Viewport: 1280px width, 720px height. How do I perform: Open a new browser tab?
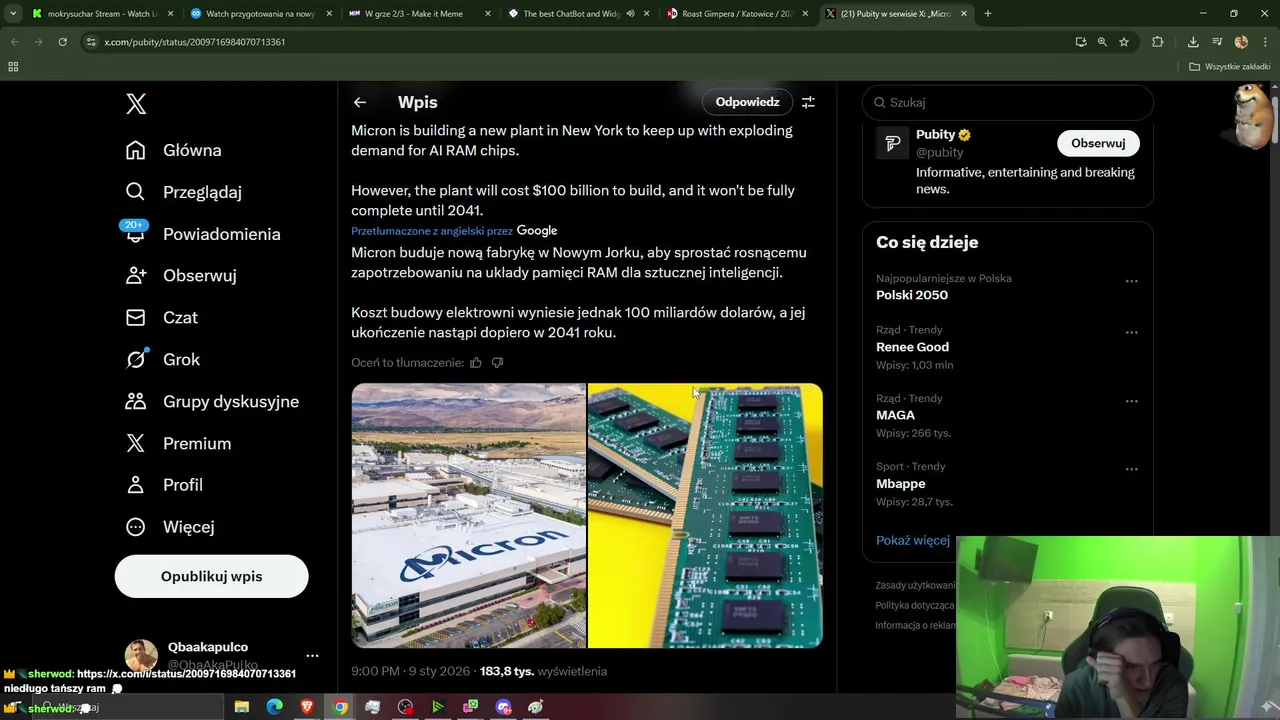[x=987, y=14]
